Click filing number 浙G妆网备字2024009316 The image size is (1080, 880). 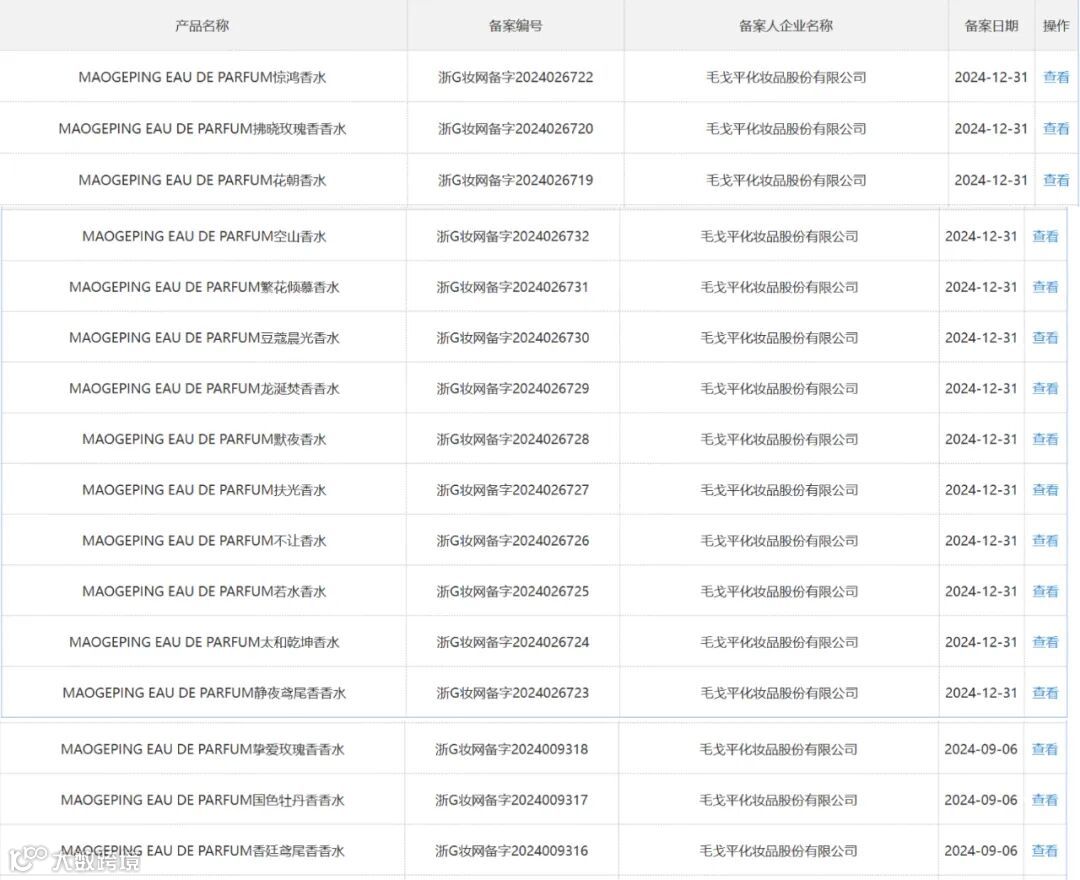point(512,850)
